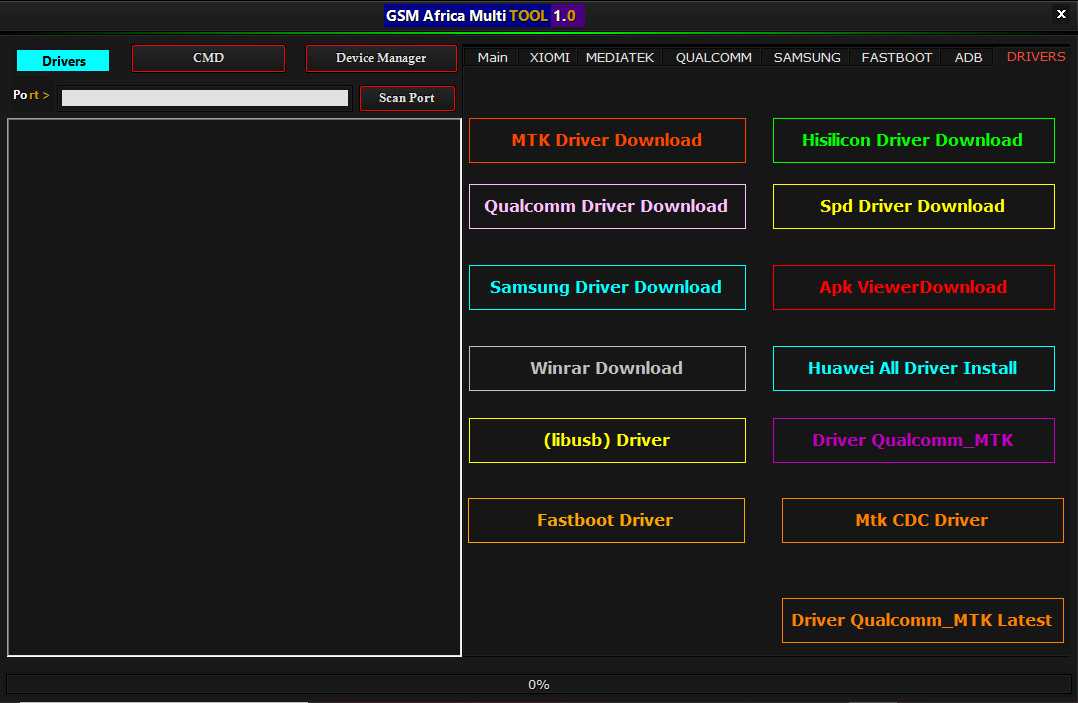The image size is (1078, 703).
Task: Click the MTK Driver Download button
Action: [x=607, y=140]
